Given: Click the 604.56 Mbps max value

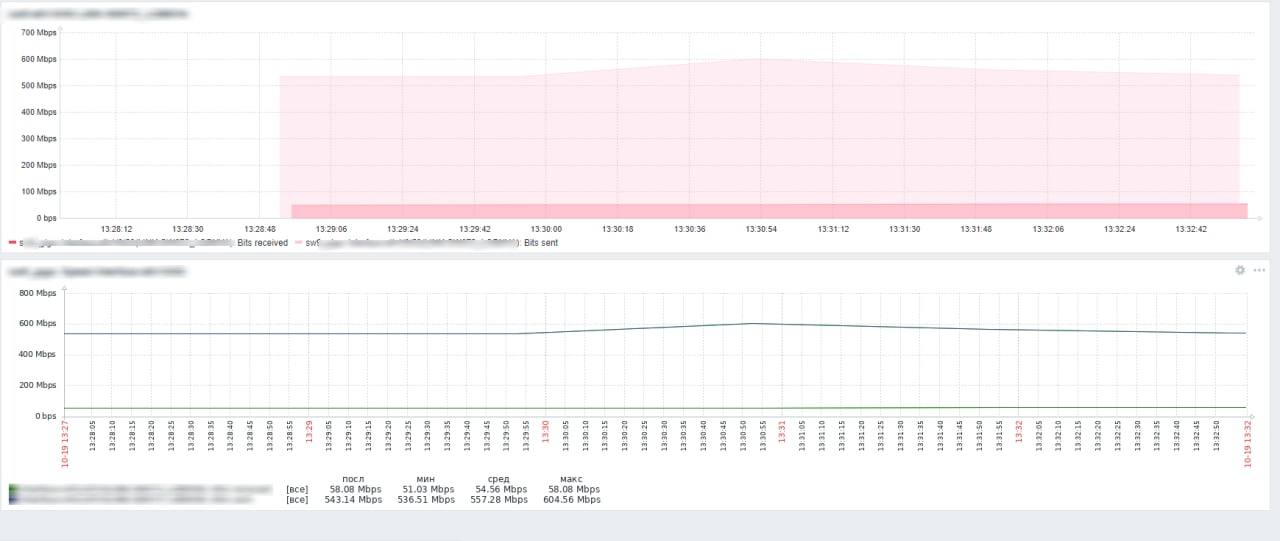Looking at the screenshot, I should (x=572, y=499).
